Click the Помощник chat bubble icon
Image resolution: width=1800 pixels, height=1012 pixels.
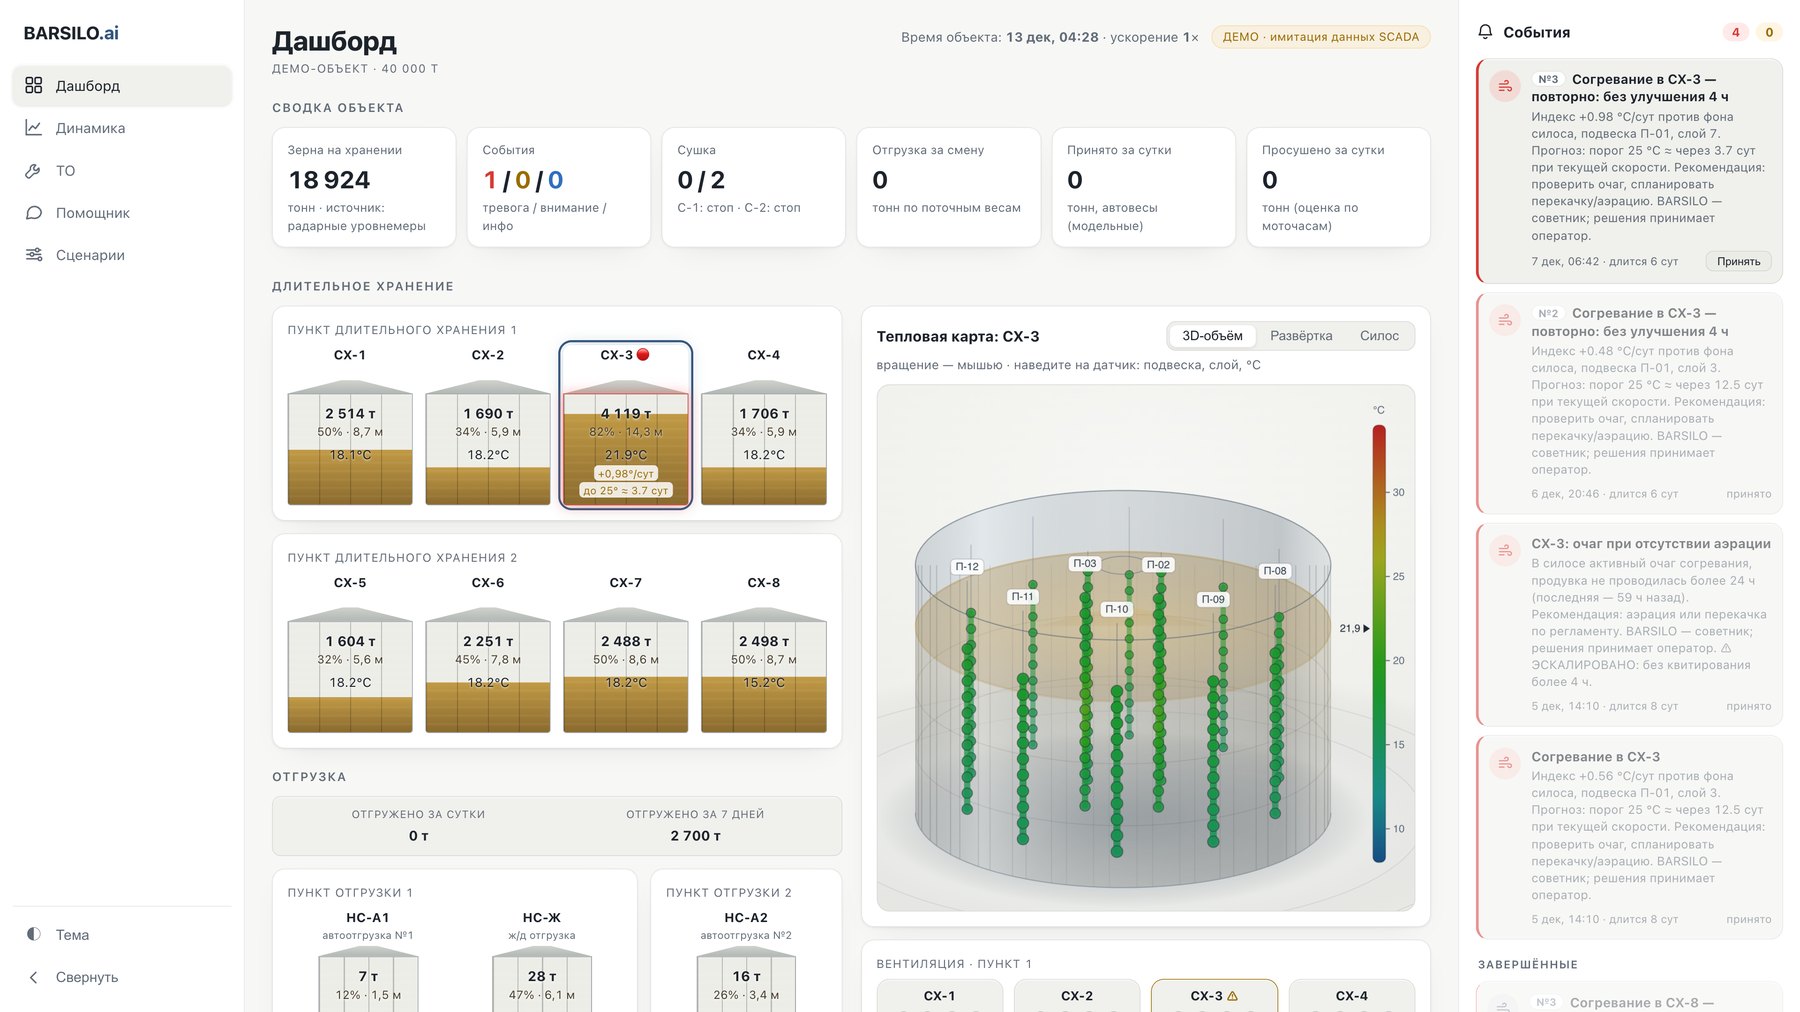(x=34, y=213)
